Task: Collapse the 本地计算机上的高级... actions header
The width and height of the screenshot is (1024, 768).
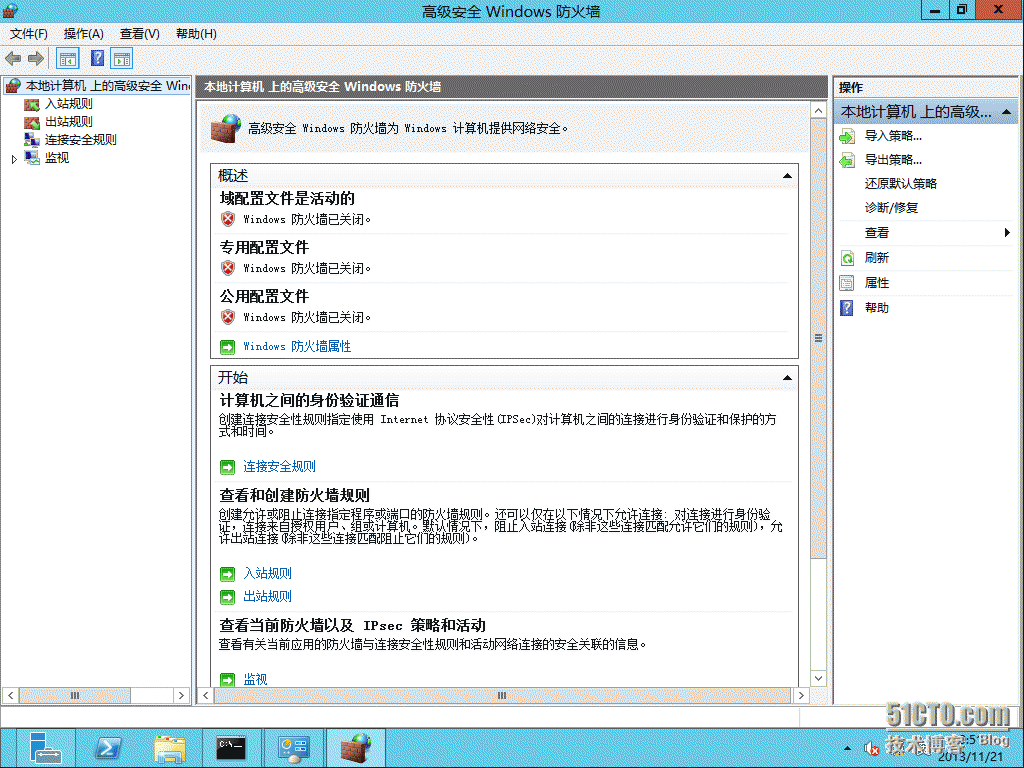Action: (x=1006, y=112)
